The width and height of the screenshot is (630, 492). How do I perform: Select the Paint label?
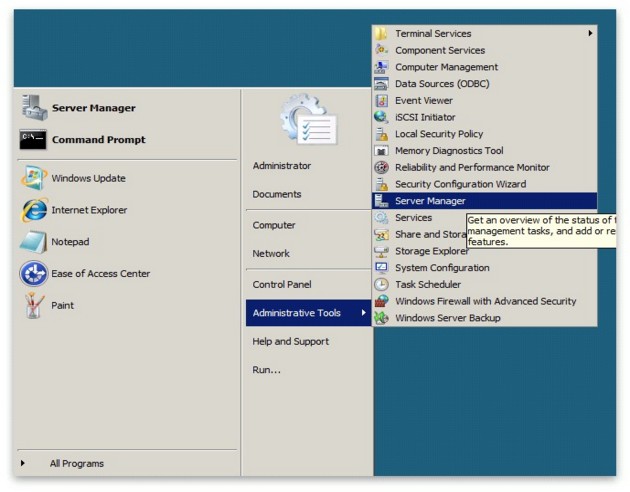coord(62,305)
